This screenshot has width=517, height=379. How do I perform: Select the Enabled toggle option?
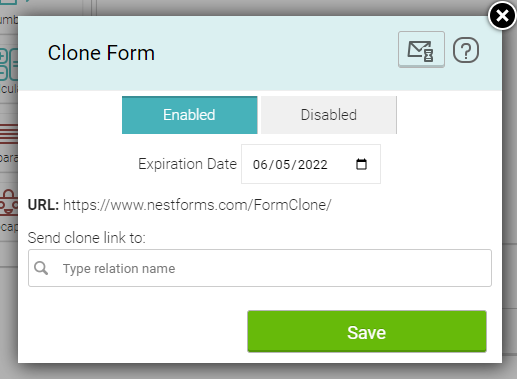coord(189,115)
